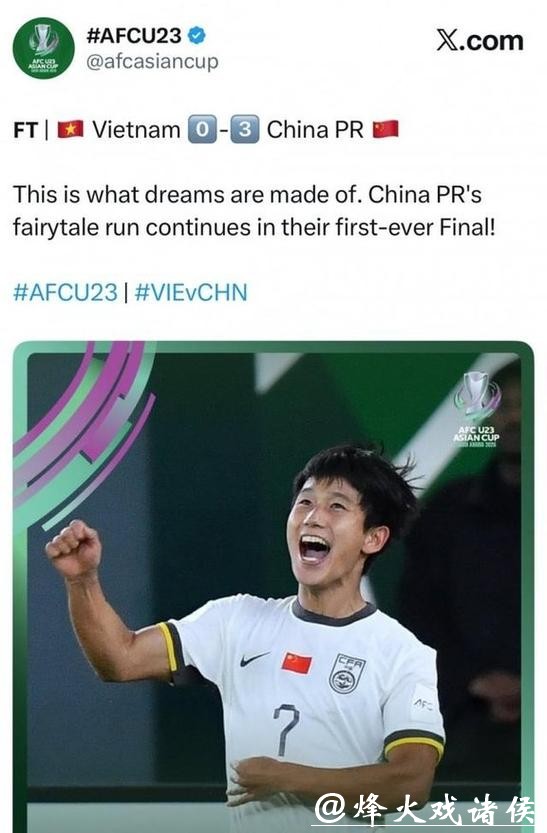Click the tweet text about fairytale run

tap(254, 211)
